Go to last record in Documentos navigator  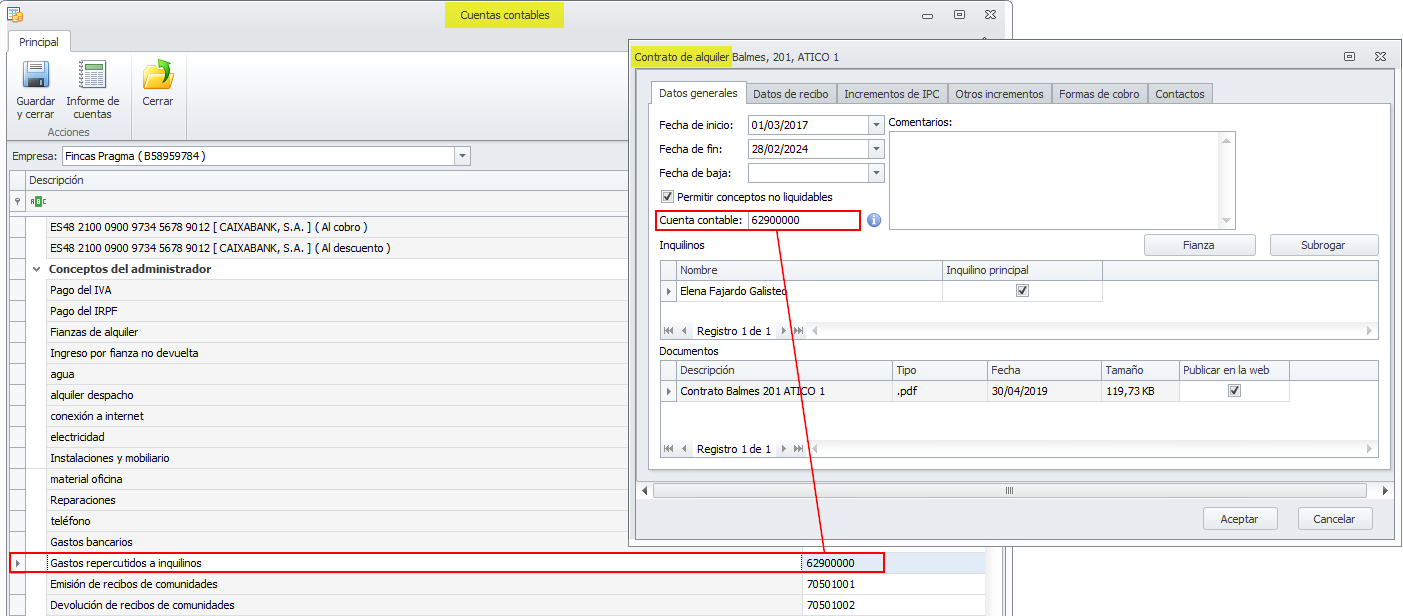coord(798,449)
